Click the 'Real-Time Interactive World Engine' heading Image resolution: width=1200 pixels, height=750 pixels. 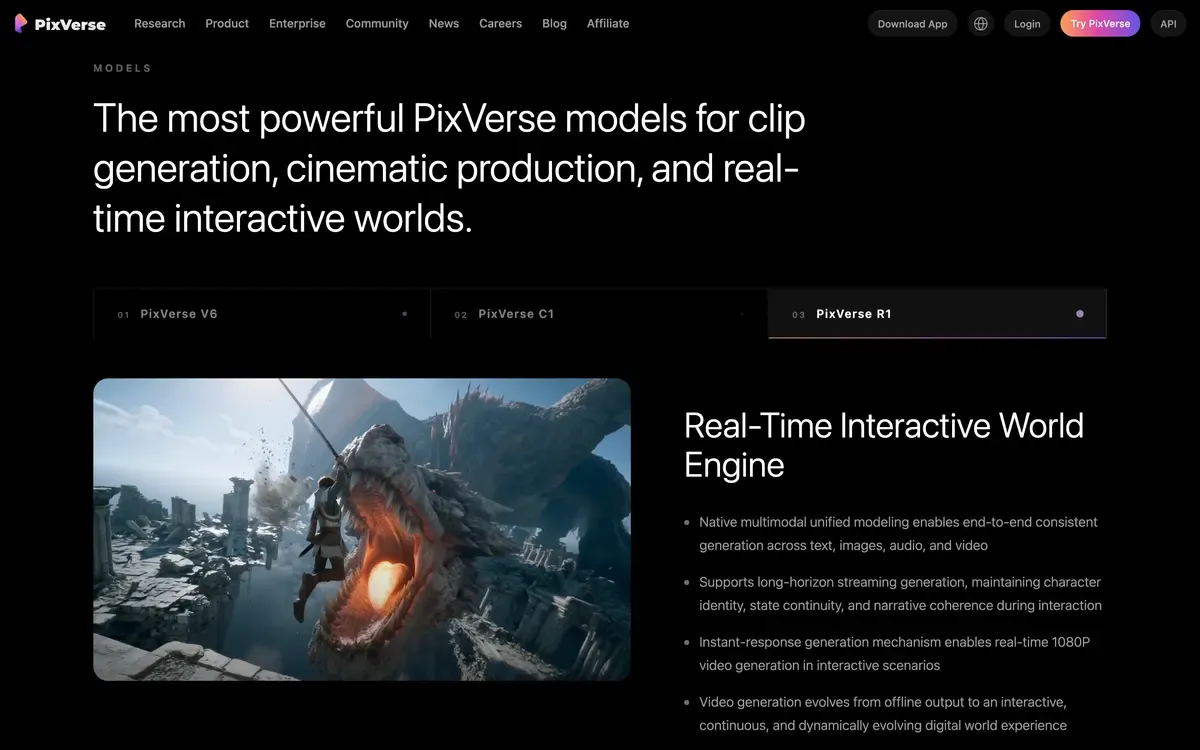884,445
